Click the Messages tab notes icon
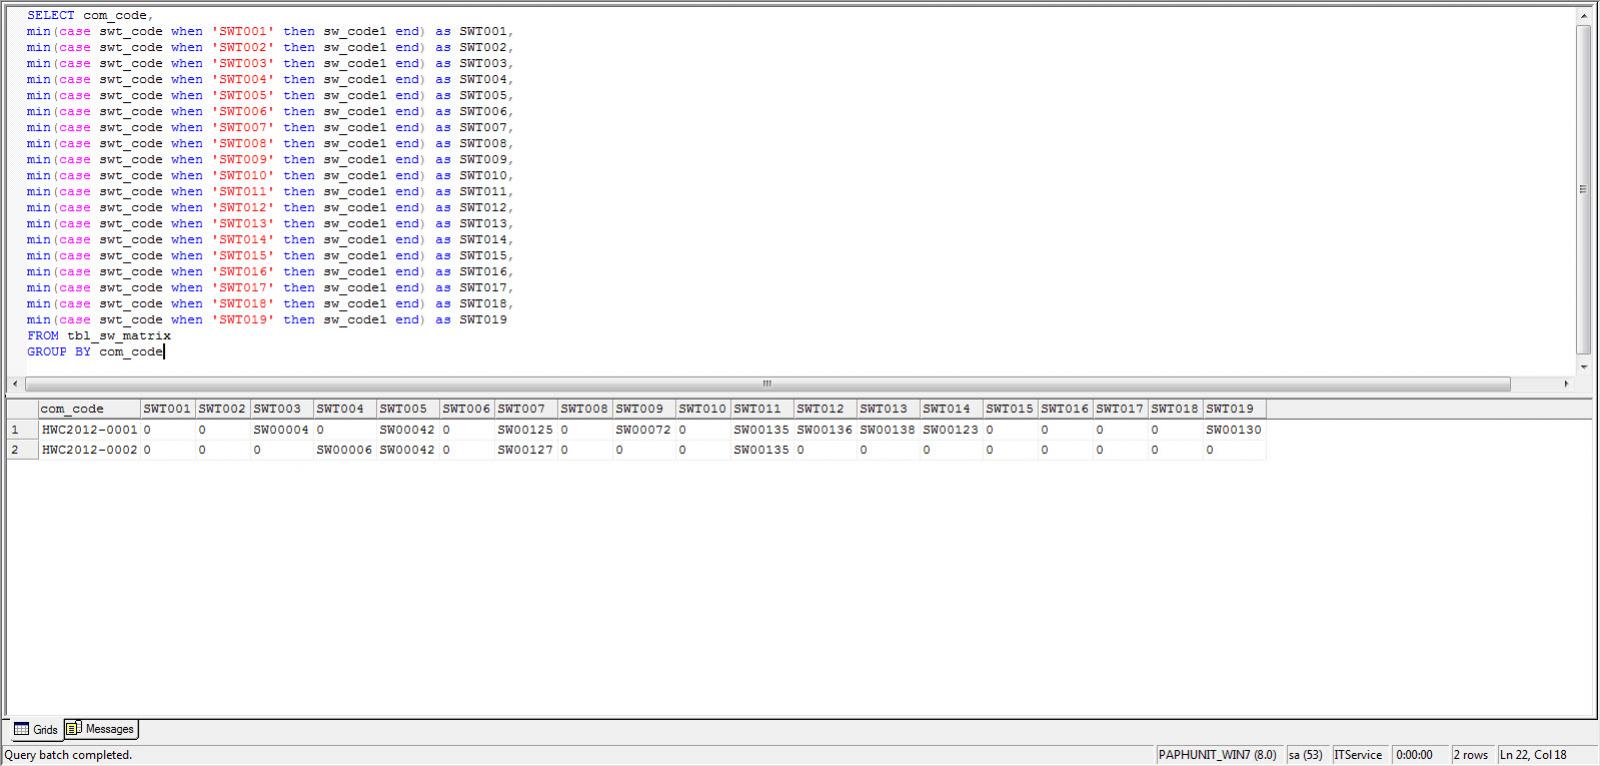The width and height of the screenshot is (1600, 766). tap(74, 729)
